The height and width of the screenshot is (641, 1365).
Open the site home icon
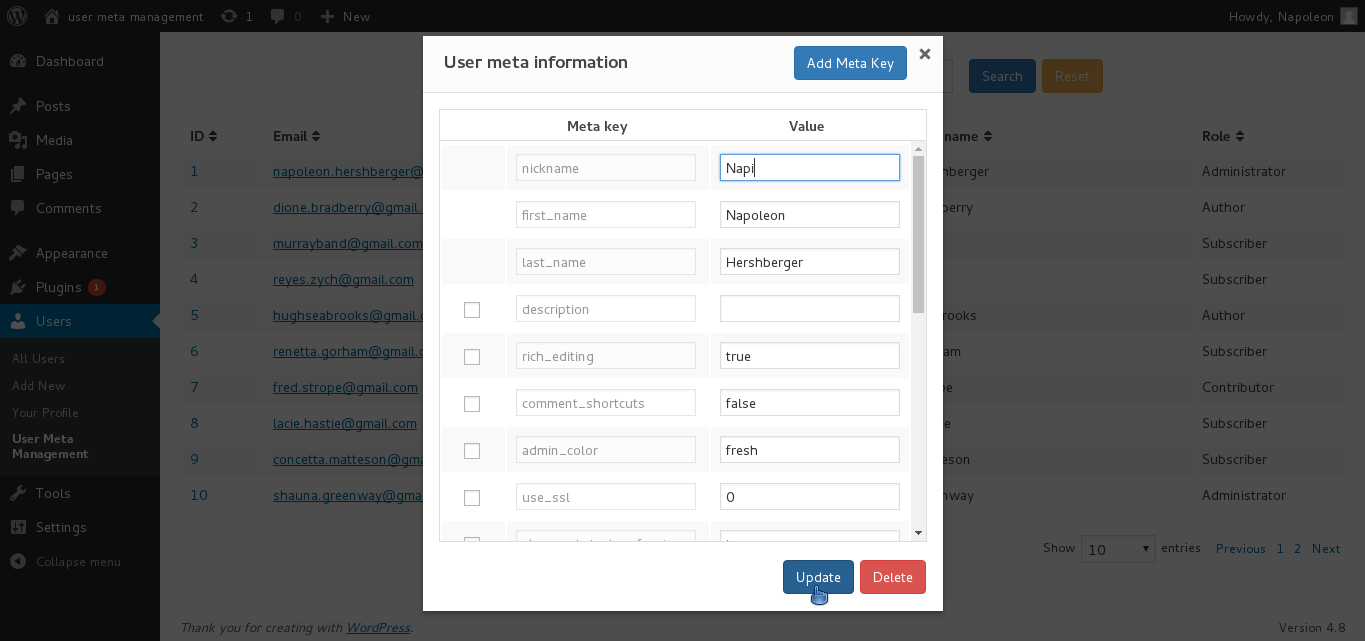pos(52,16)
